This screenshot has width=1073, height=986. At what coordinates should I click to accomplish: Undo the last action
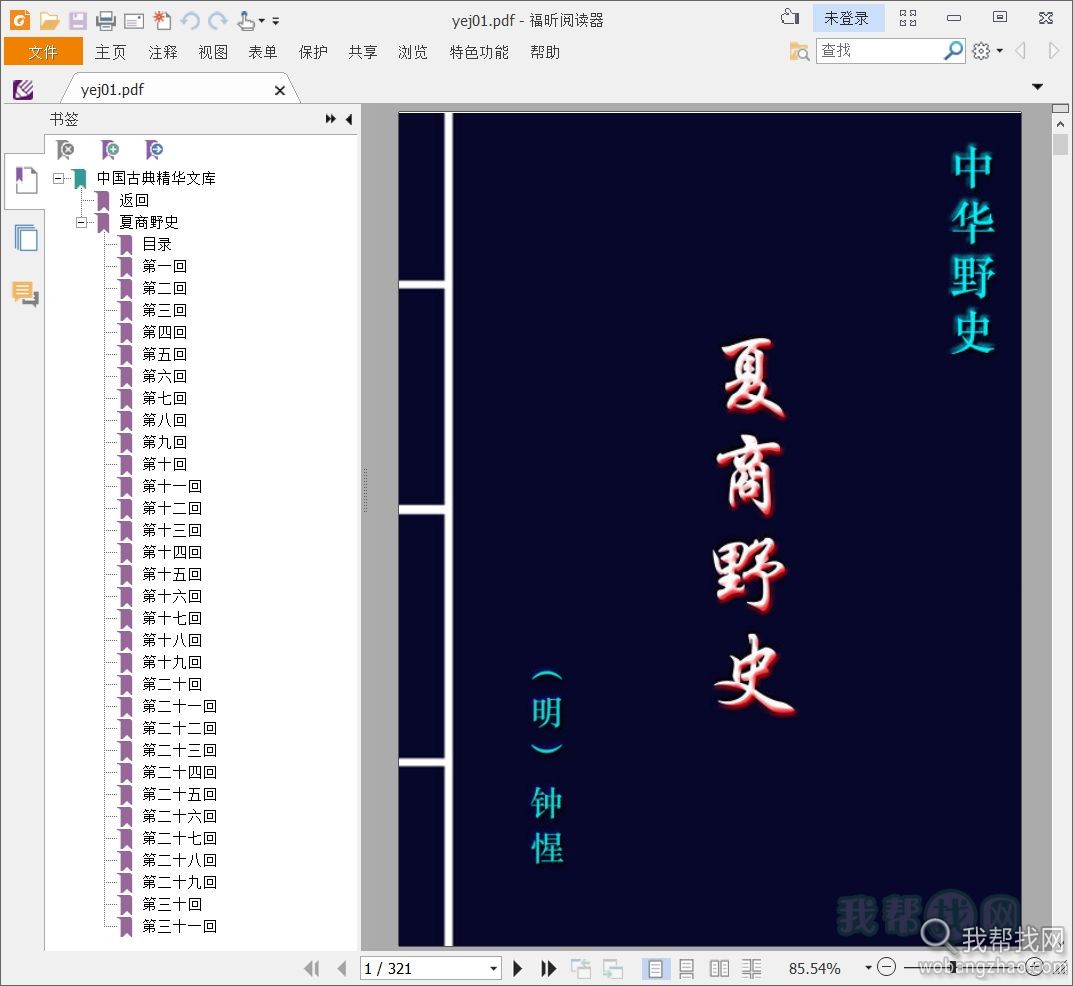[190, 21]
